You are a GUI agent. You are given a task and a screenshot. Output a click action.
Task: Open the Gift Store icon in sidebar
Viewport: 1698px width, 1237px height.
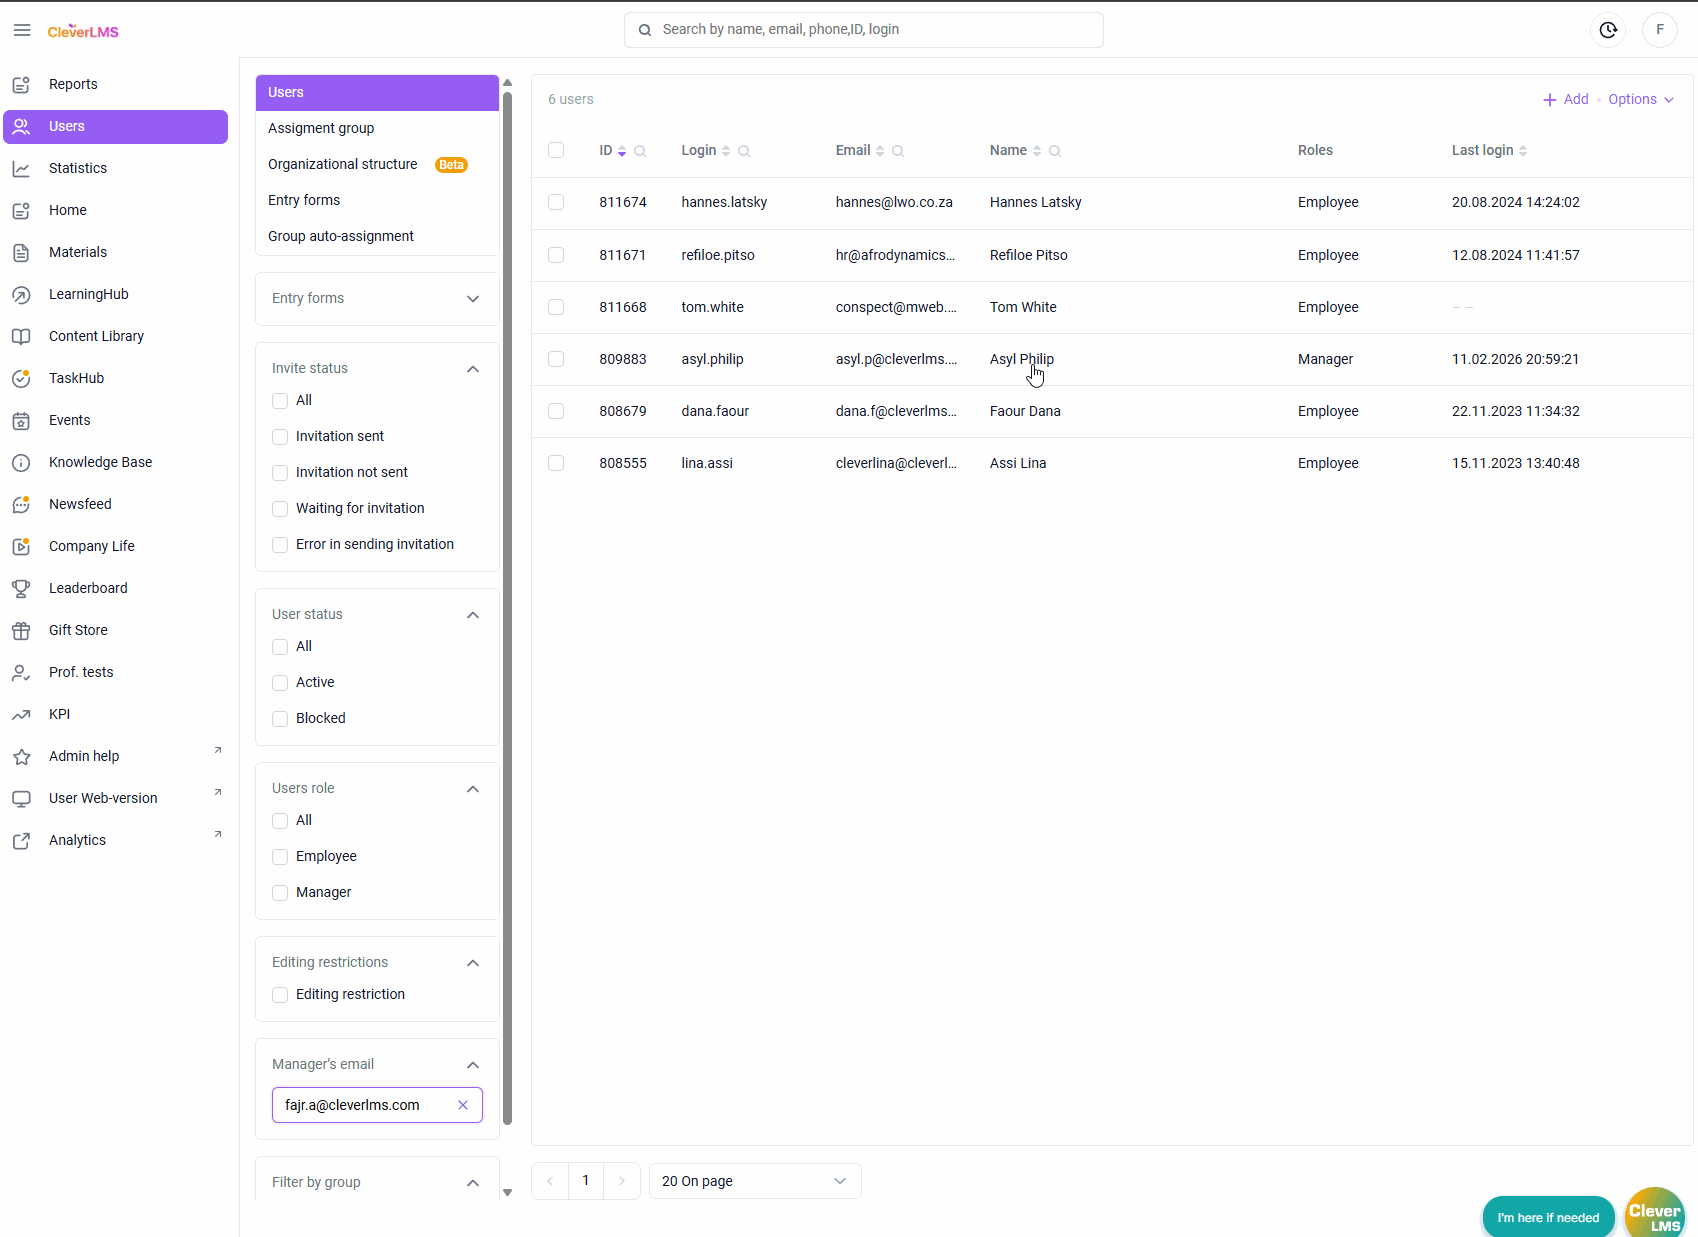coord(21,630)
